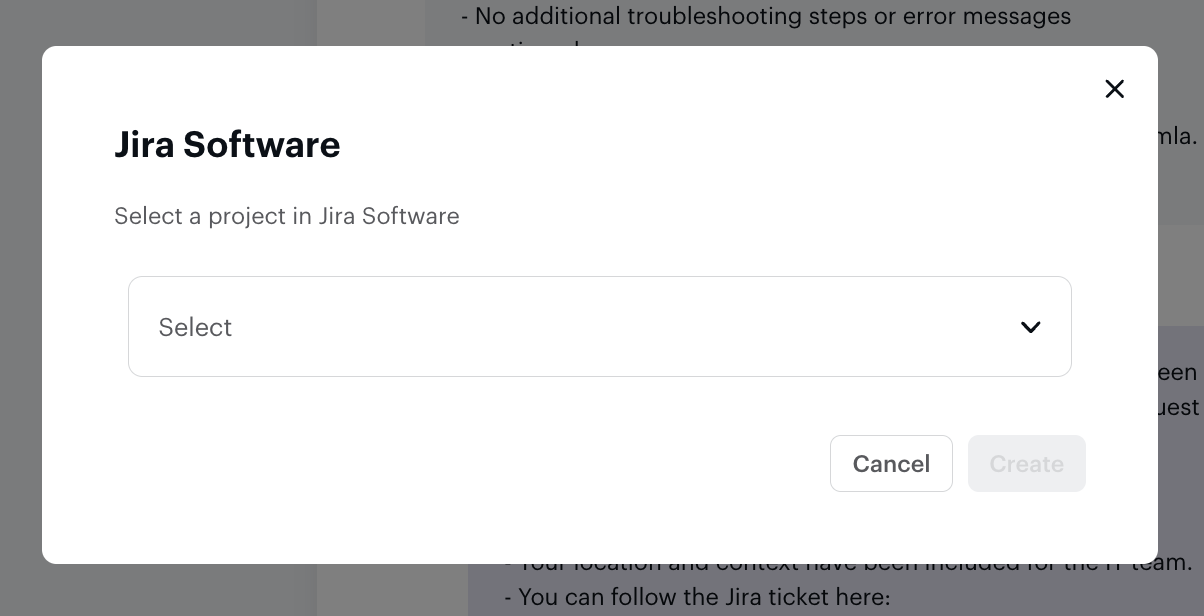This screenshot has width=1204, height=616.
Task: Open the Select project dropdown field
Action: [599, 326]
